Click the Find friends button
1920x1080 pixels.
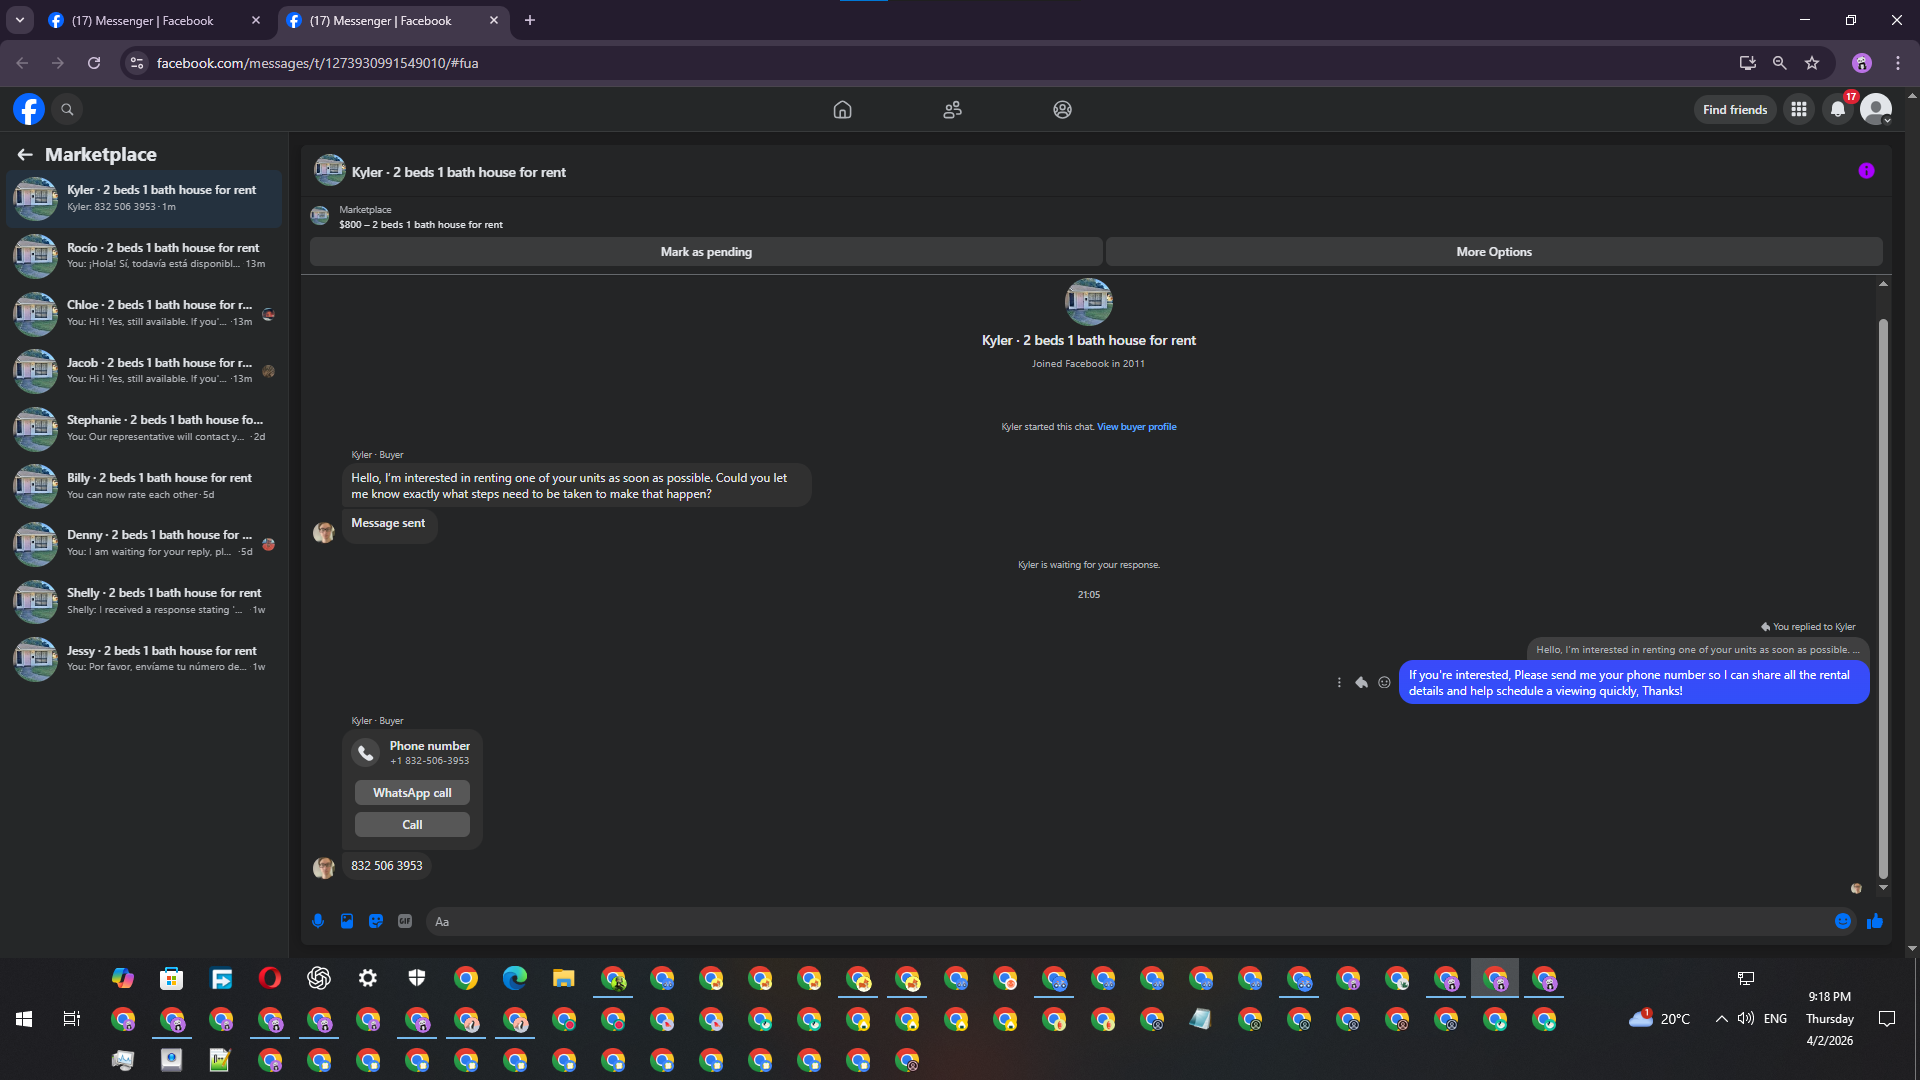(1735, 110)
